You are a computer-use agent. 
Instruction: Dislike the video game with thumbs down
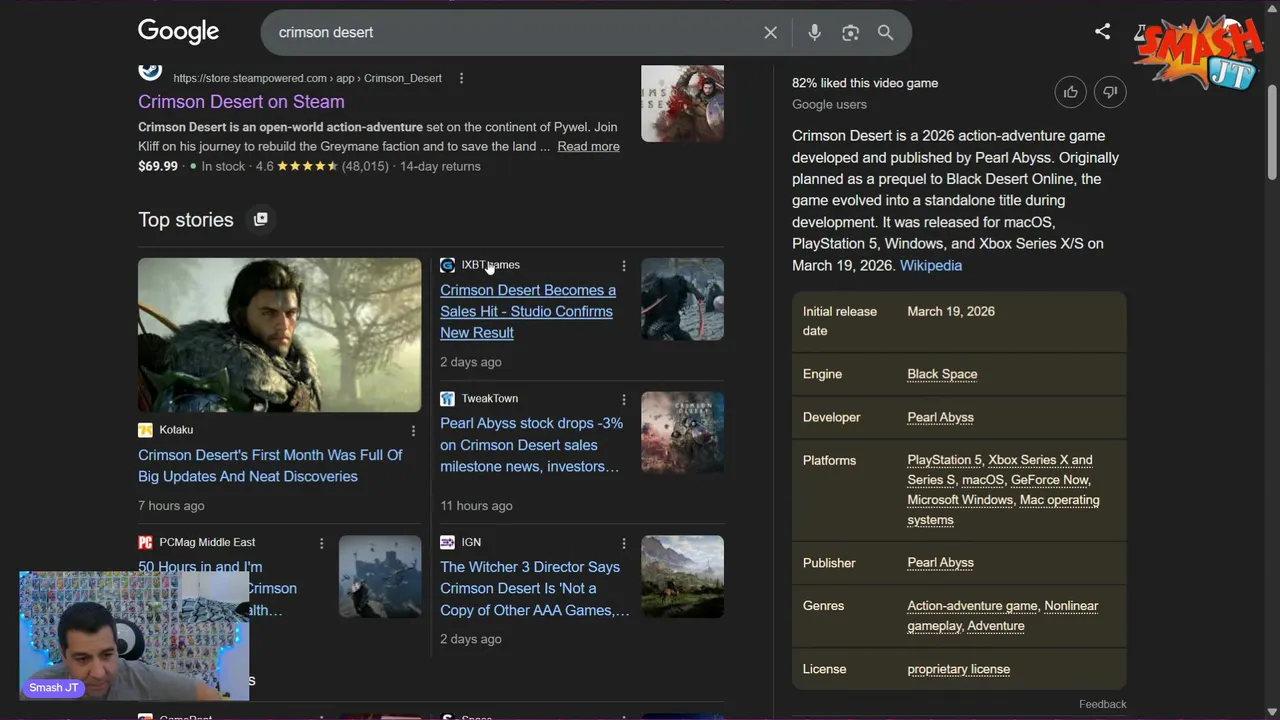tap(1110, 92)
